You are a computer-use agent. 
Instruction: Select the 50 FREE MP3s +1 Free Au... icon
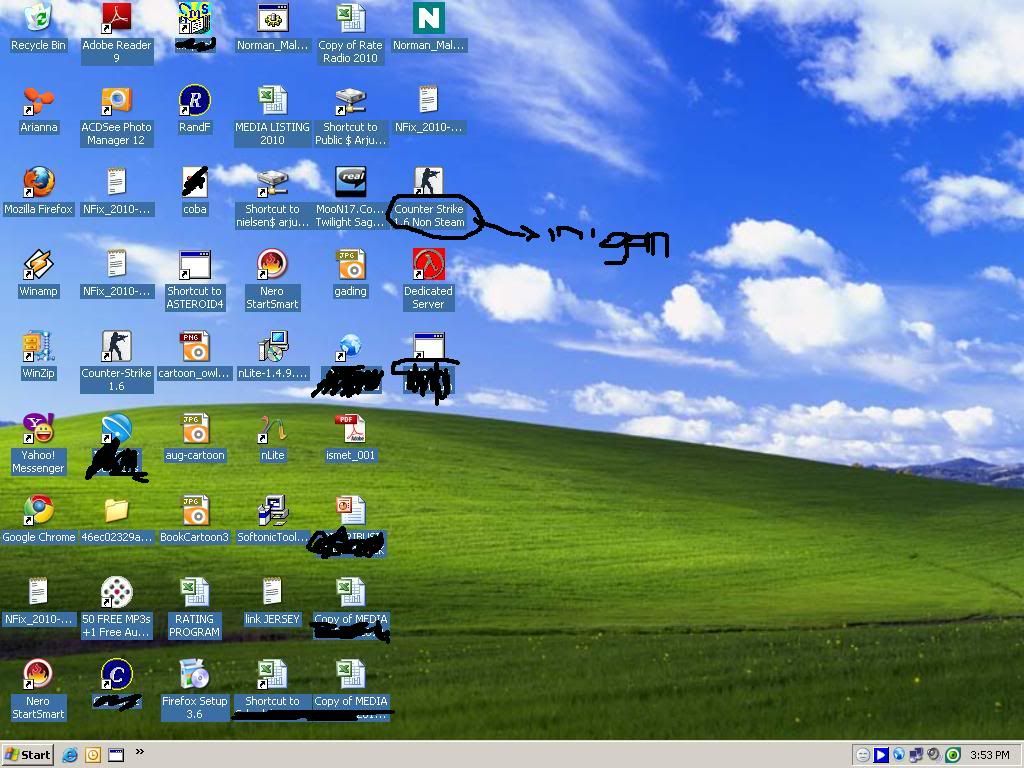pyautogui.click(x=116, y=607)
